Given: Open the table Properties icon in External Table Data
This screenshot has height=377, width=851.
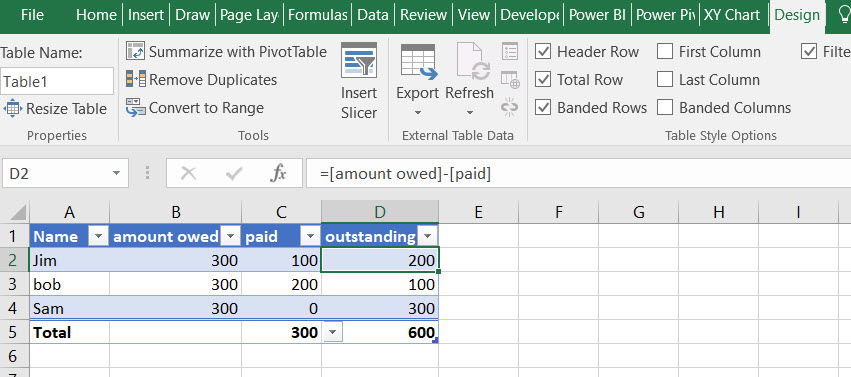Looking at the screenshot, I should click(510, 52).
